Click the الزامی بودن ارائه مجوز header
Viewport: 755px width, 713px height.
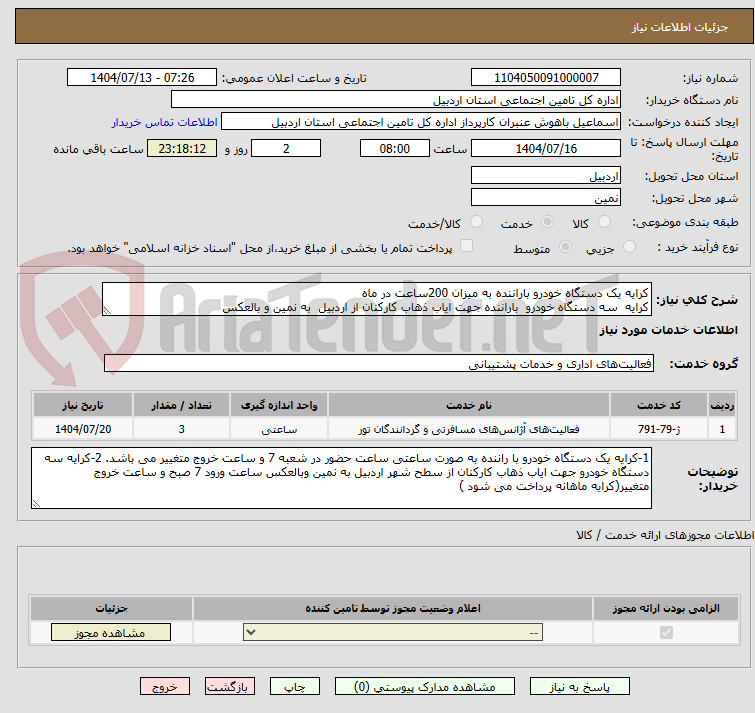pyautogui.click(x=666, y=609)
